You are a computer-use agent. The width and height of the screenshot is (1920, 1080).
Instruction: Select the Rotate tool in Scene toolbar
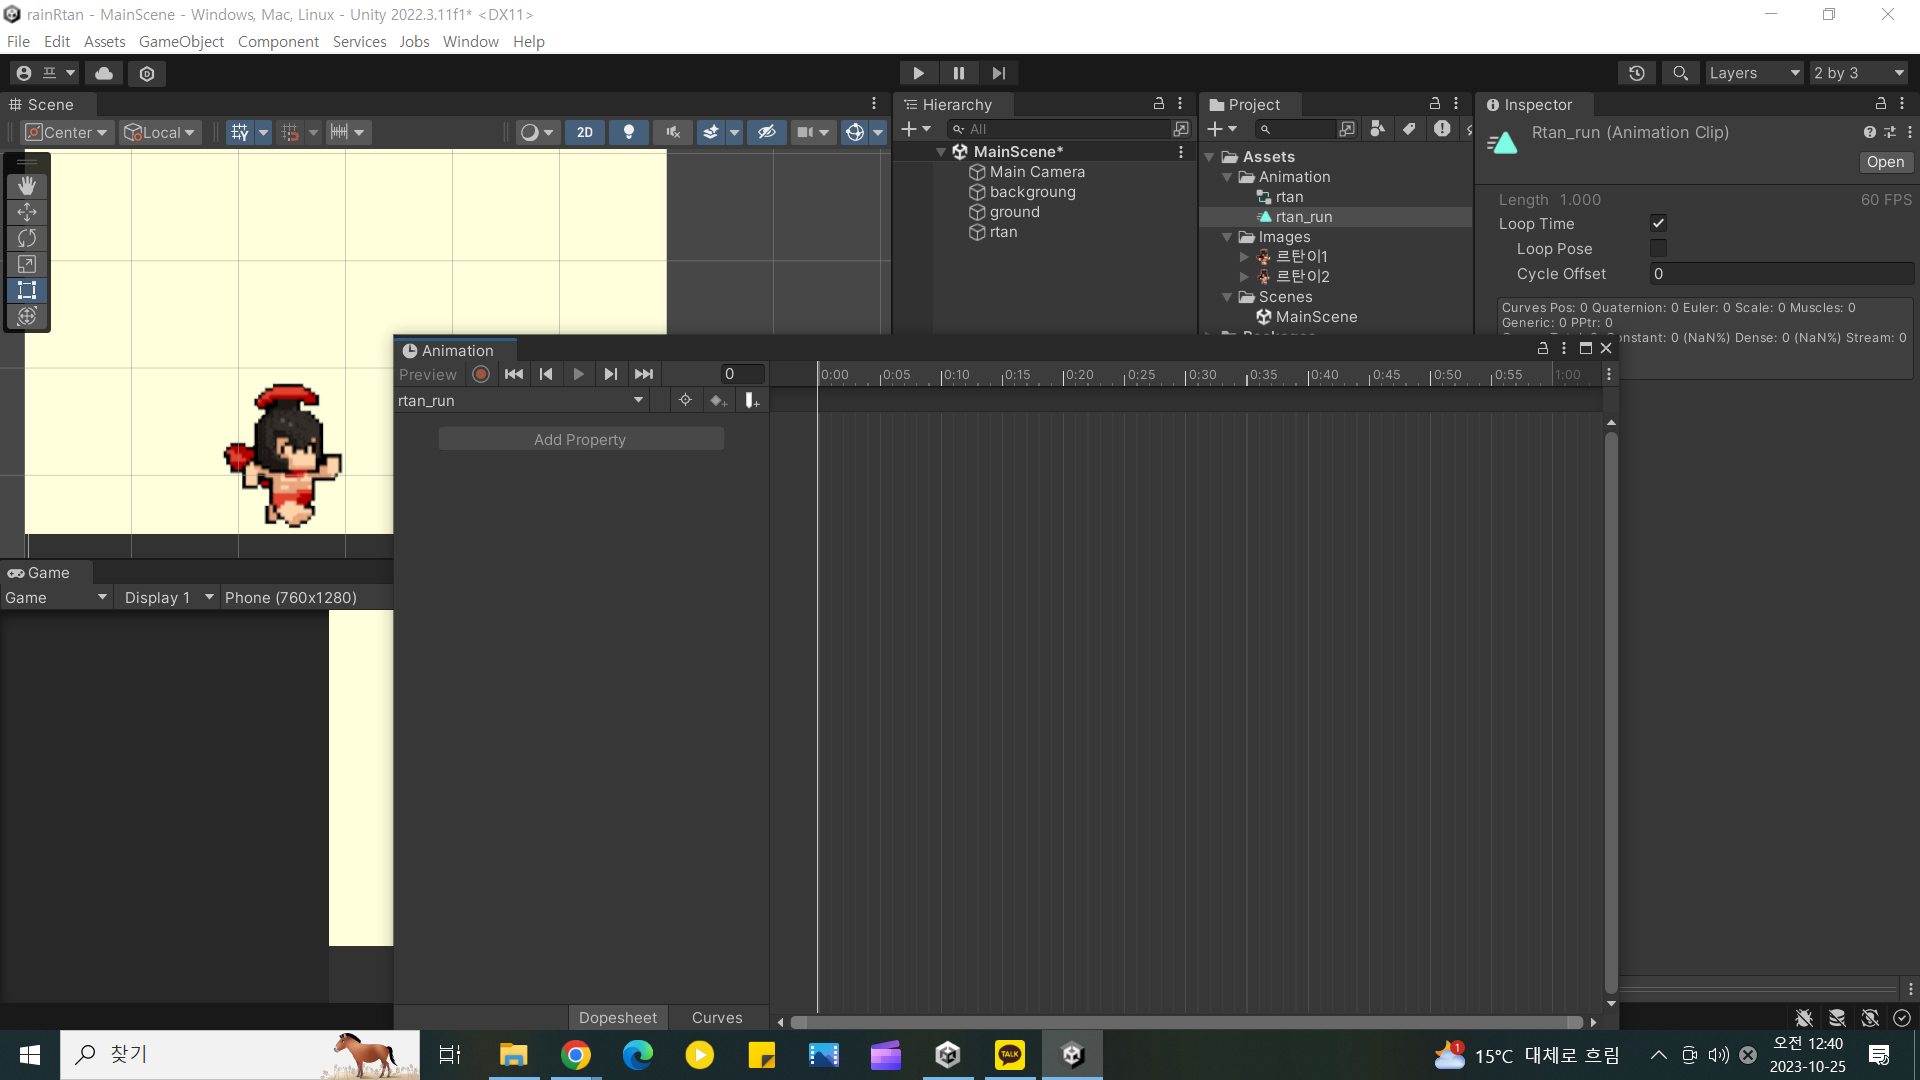click(x=27, y=238)
